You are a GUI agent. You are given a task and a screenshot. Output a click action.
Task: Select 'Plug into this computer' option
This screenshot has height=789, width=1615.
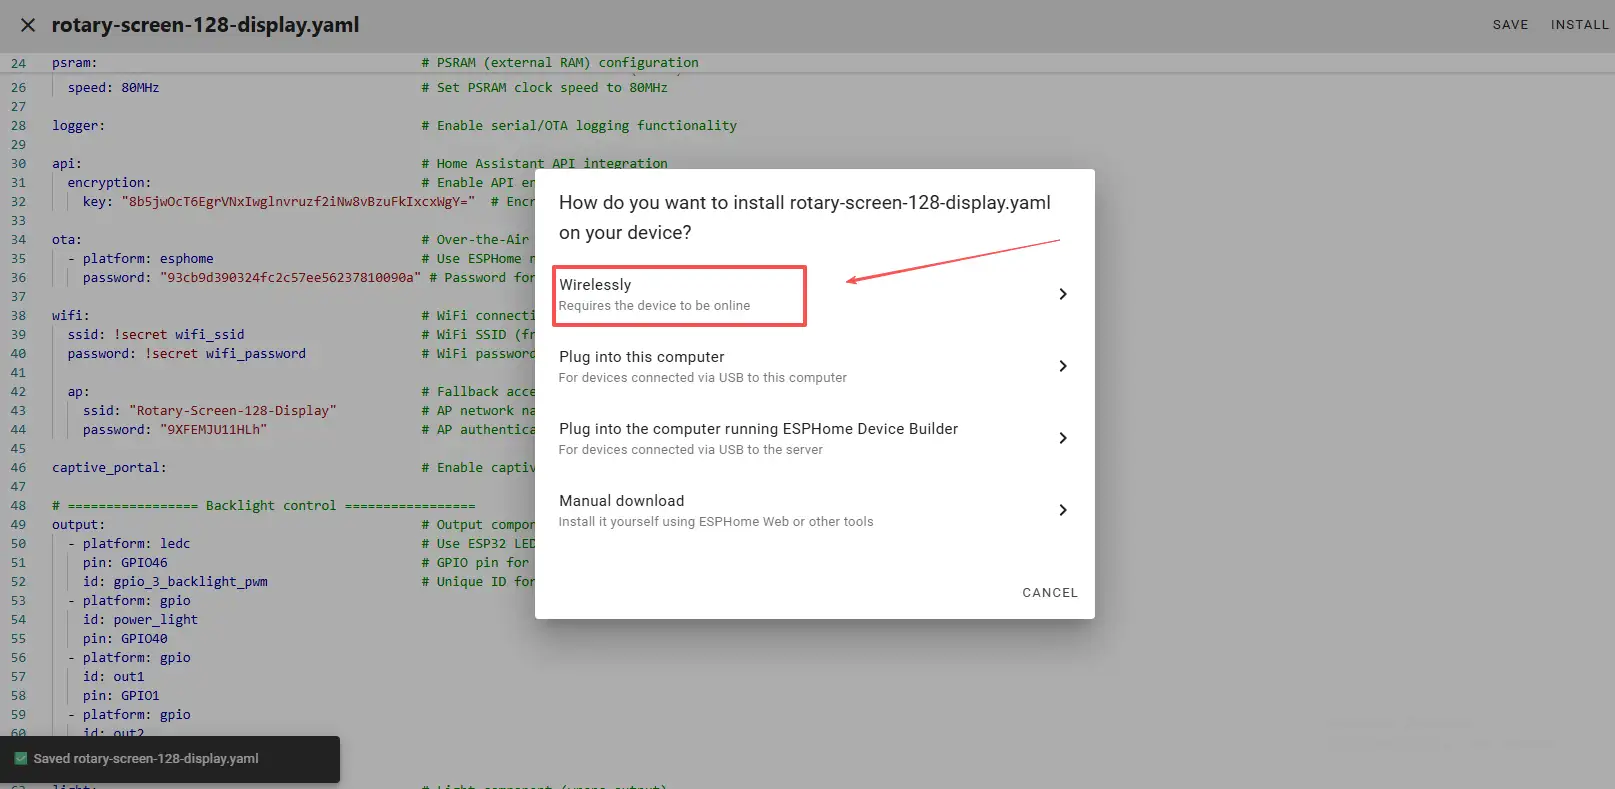(702, 366)
